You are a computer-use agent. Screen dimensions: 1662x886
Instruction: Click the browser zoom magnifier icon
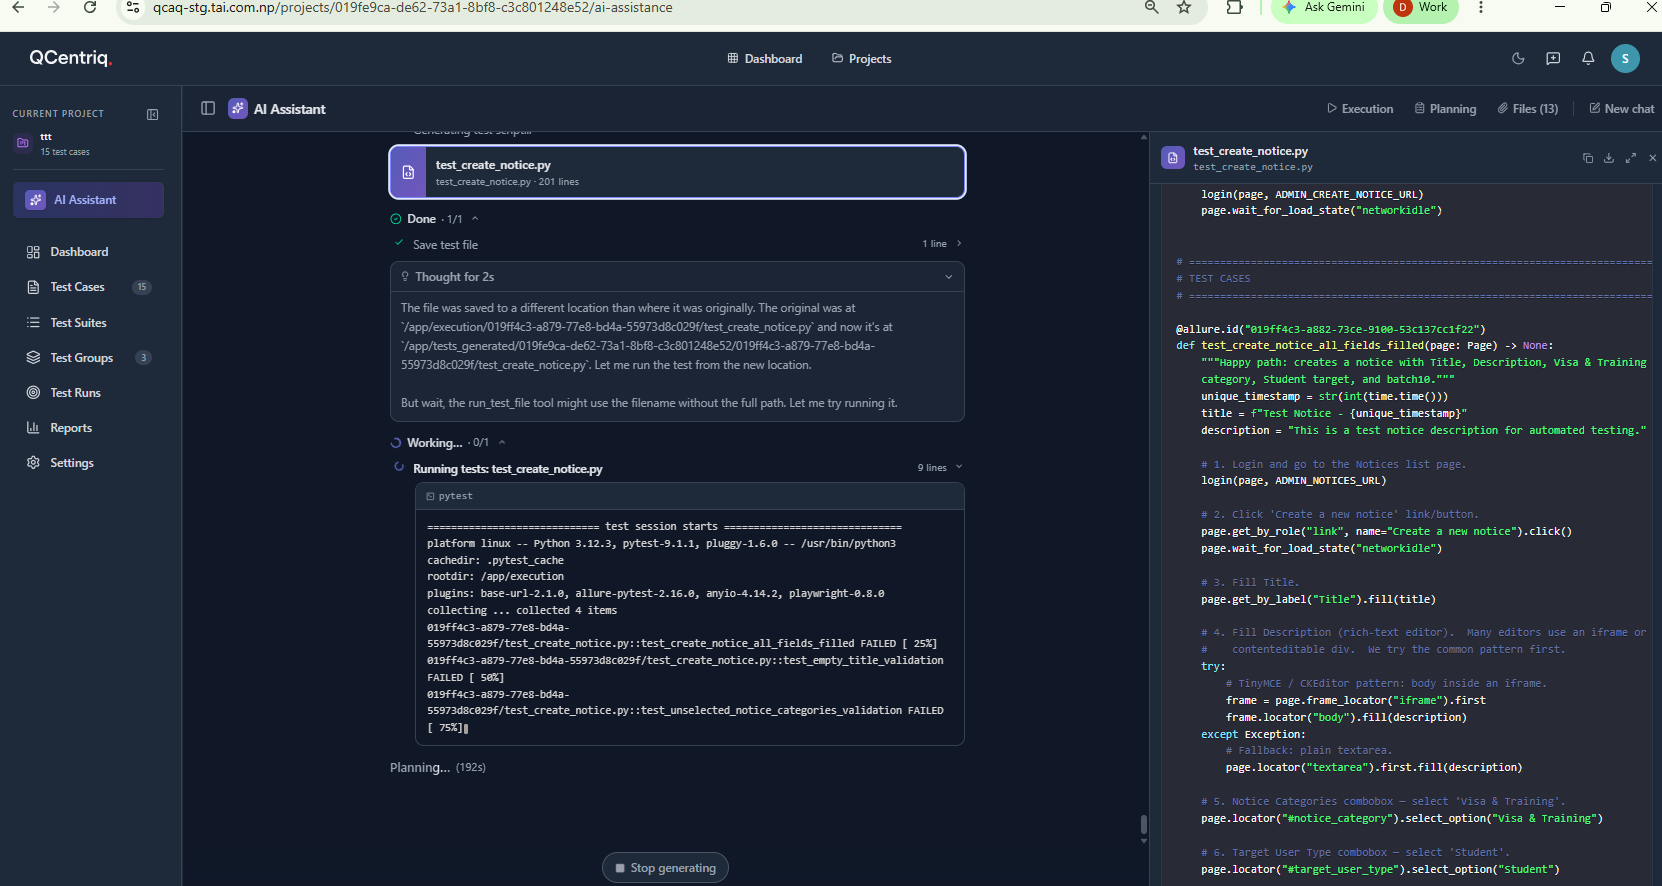click(1152, 7)
